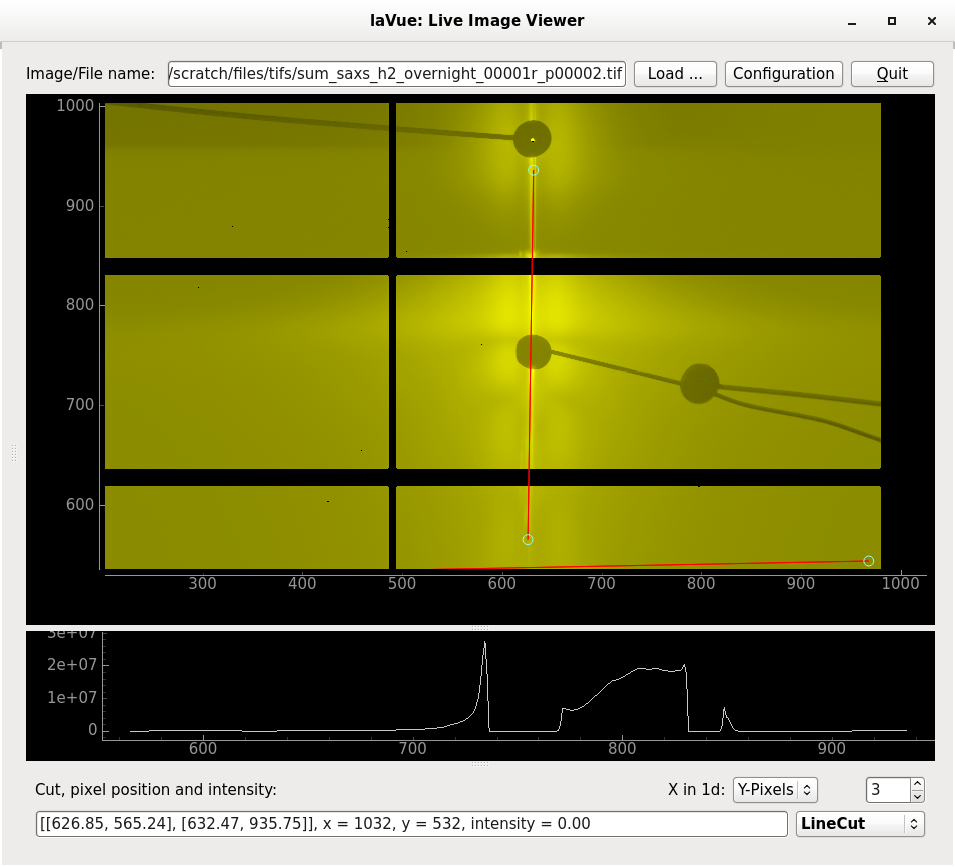Decrease the line width spinbox value
This screenshot has width=955, height=867.
917,796
